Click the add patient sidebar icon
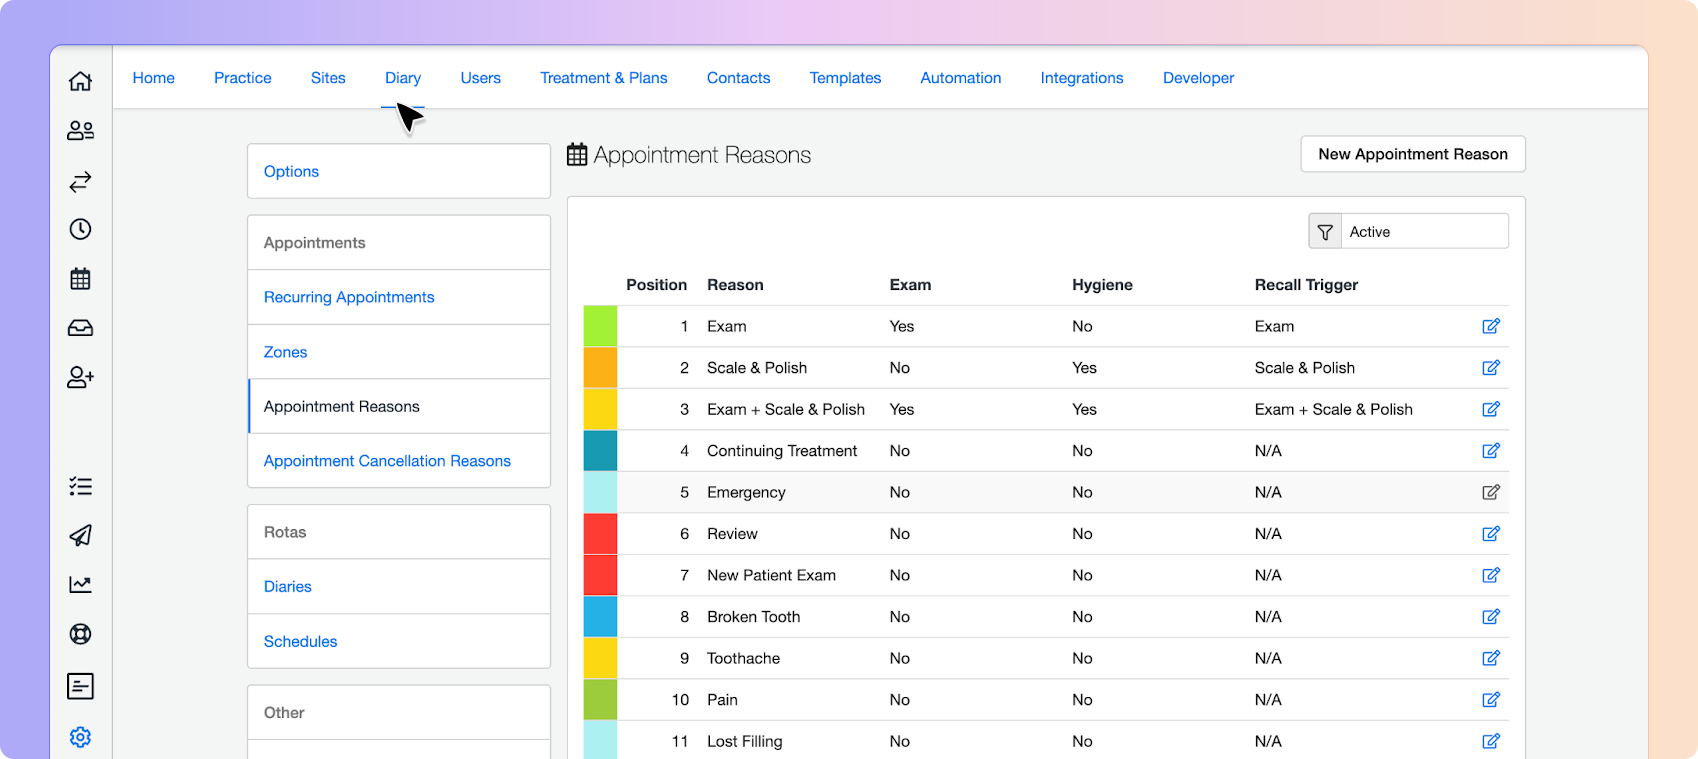 [80, 377]
